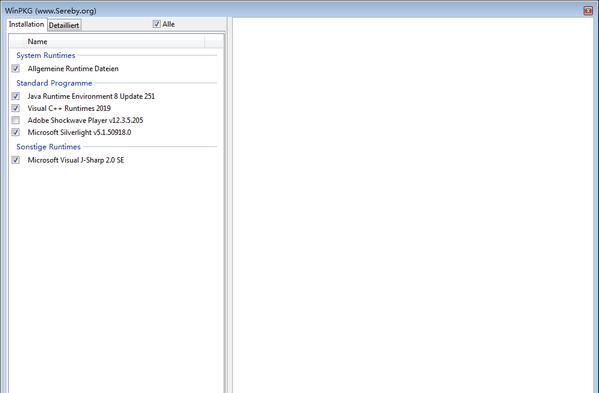Switch to the Installation tab
This screenshot has width=599, height=393.
[26, 24]
